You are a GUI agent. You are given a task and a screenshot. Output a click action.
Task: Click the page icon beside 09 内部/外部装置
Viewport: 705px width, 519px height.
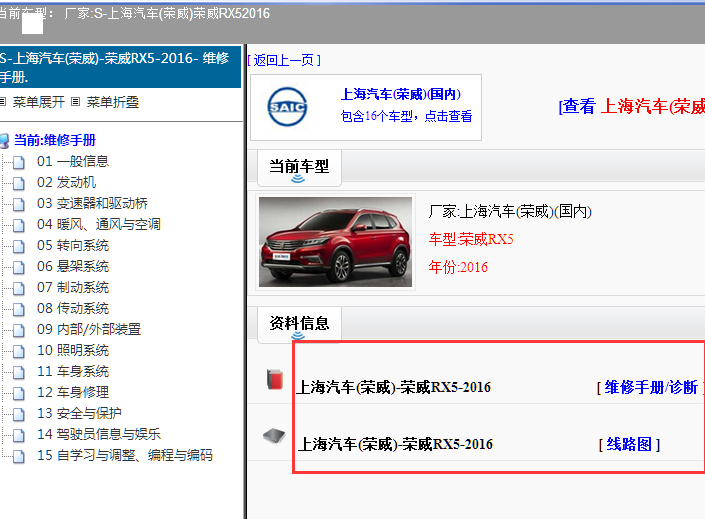pos(19,330)
